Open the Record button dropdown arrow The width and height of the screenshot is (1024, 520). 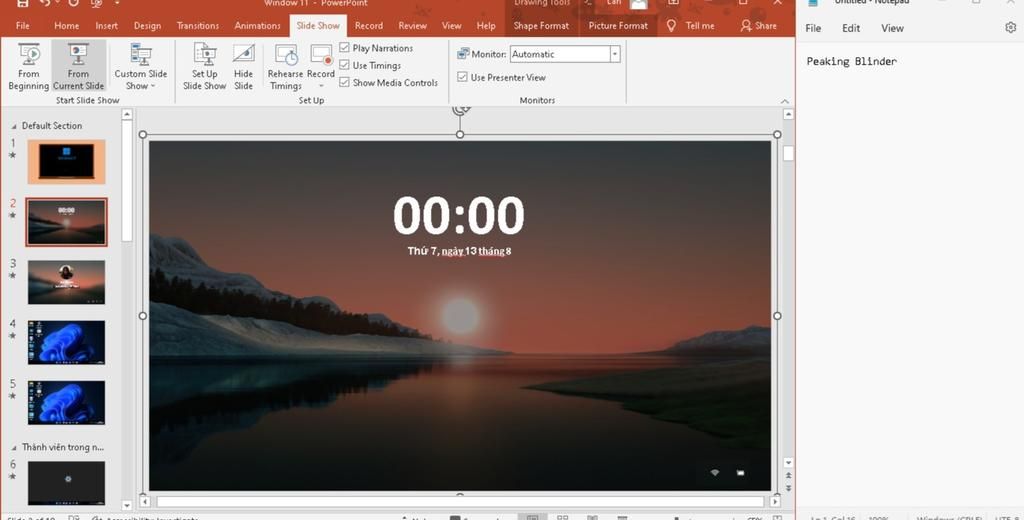click(x=321, y=86)
